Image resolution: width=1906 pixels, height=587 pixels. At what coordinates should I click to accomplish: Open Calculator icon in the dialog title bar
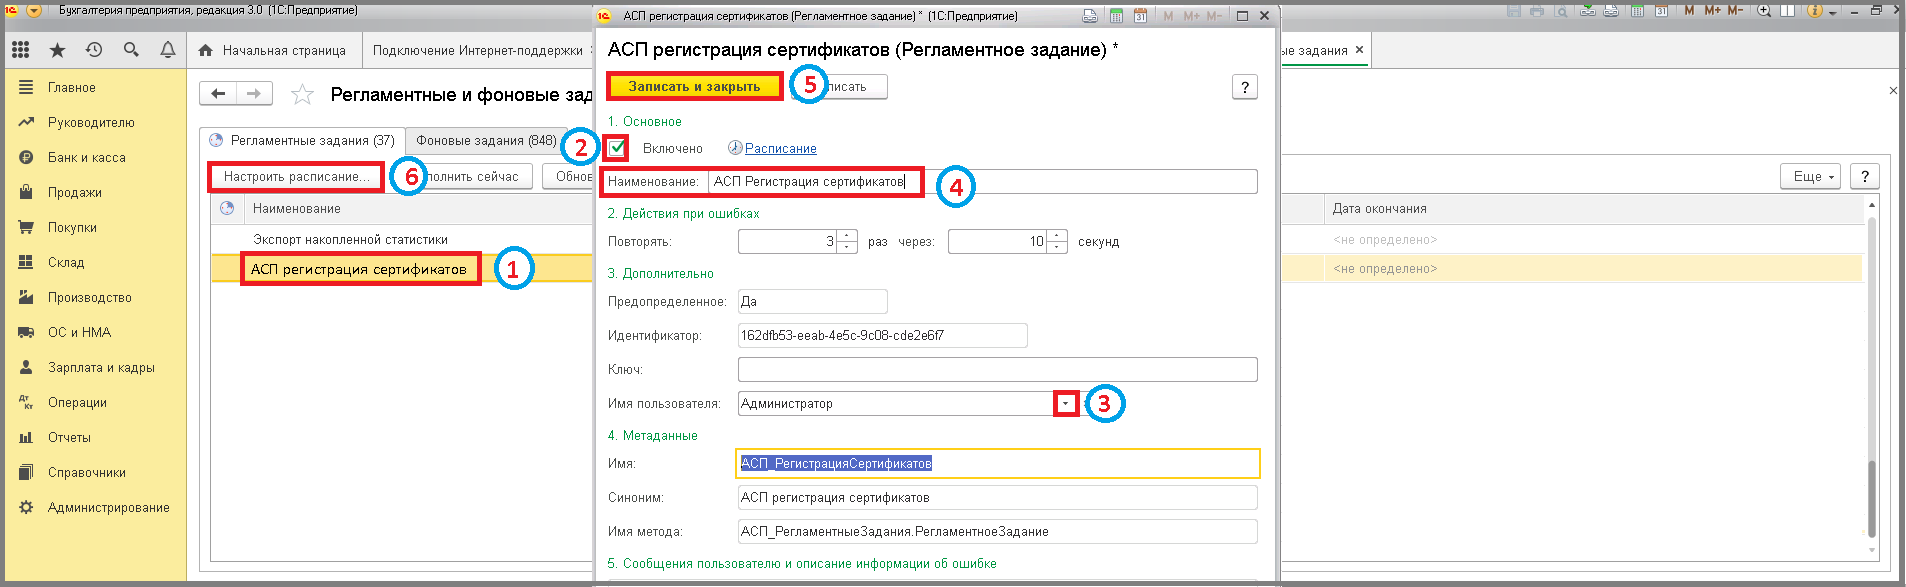(x=1116, y=16)
